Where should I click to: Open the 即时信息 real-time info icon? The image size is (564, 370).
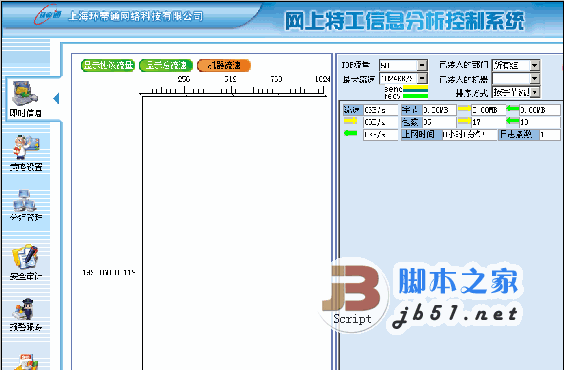pyautogui.click(x=24, y=93)
